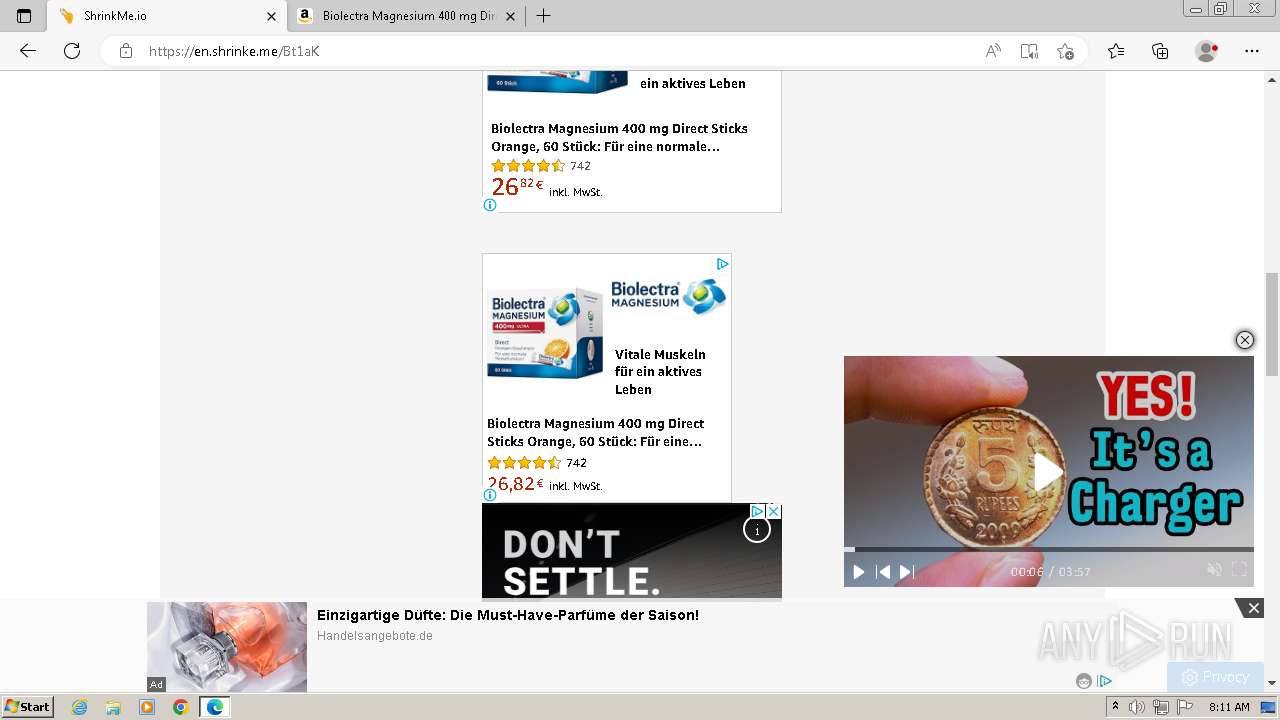The image size is (1280, 720).
Task: Play the coin charger video
Action: pyautogui.click(x=1048, y=472)
